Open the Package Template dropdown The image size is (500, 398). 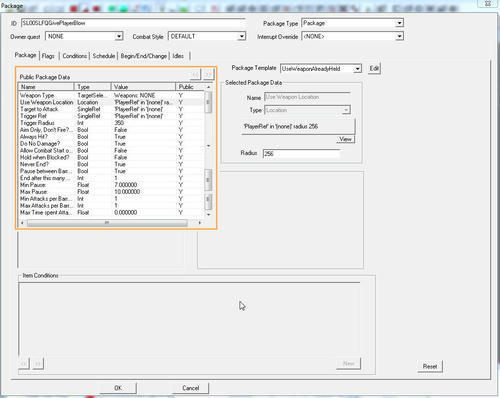point(357,69)
